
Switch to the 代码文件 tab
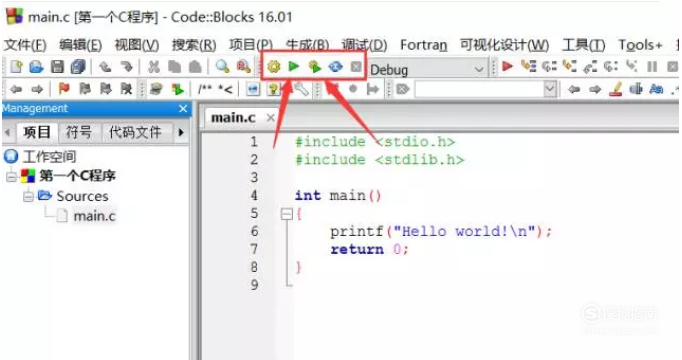(135, 132)
